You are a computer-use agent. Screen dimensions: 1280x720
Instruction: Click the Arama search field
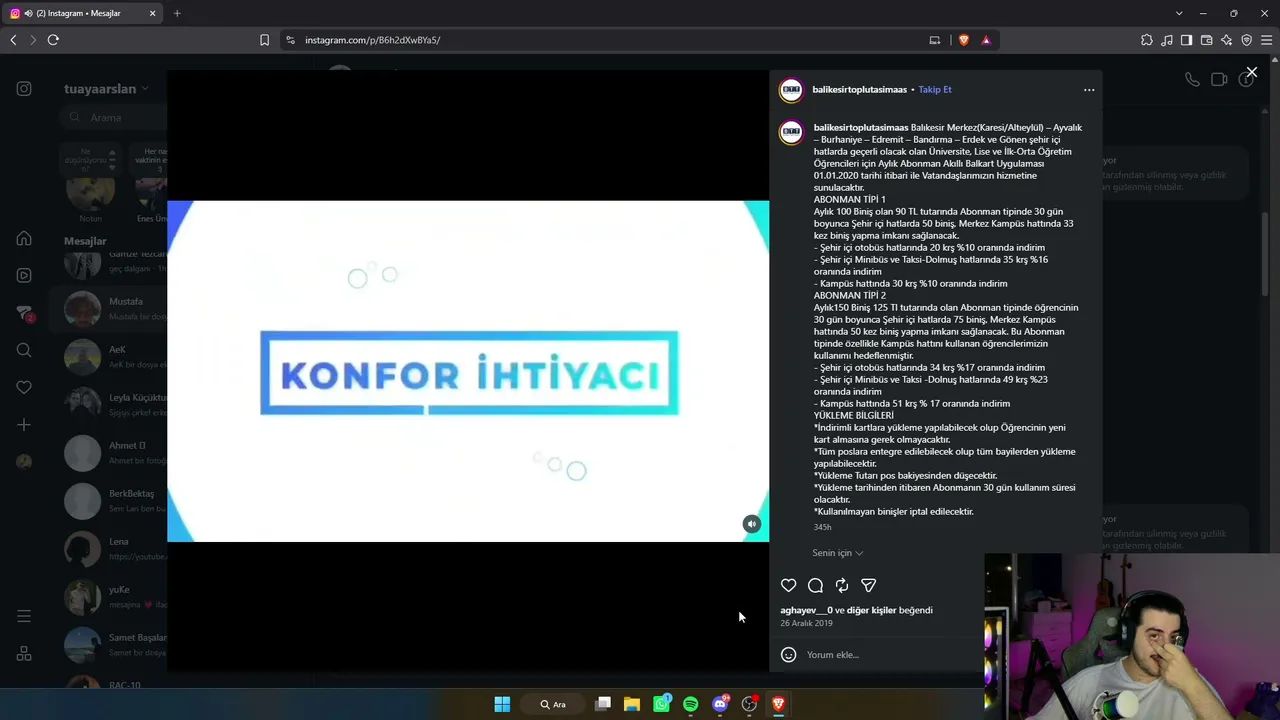coord(112,117)
